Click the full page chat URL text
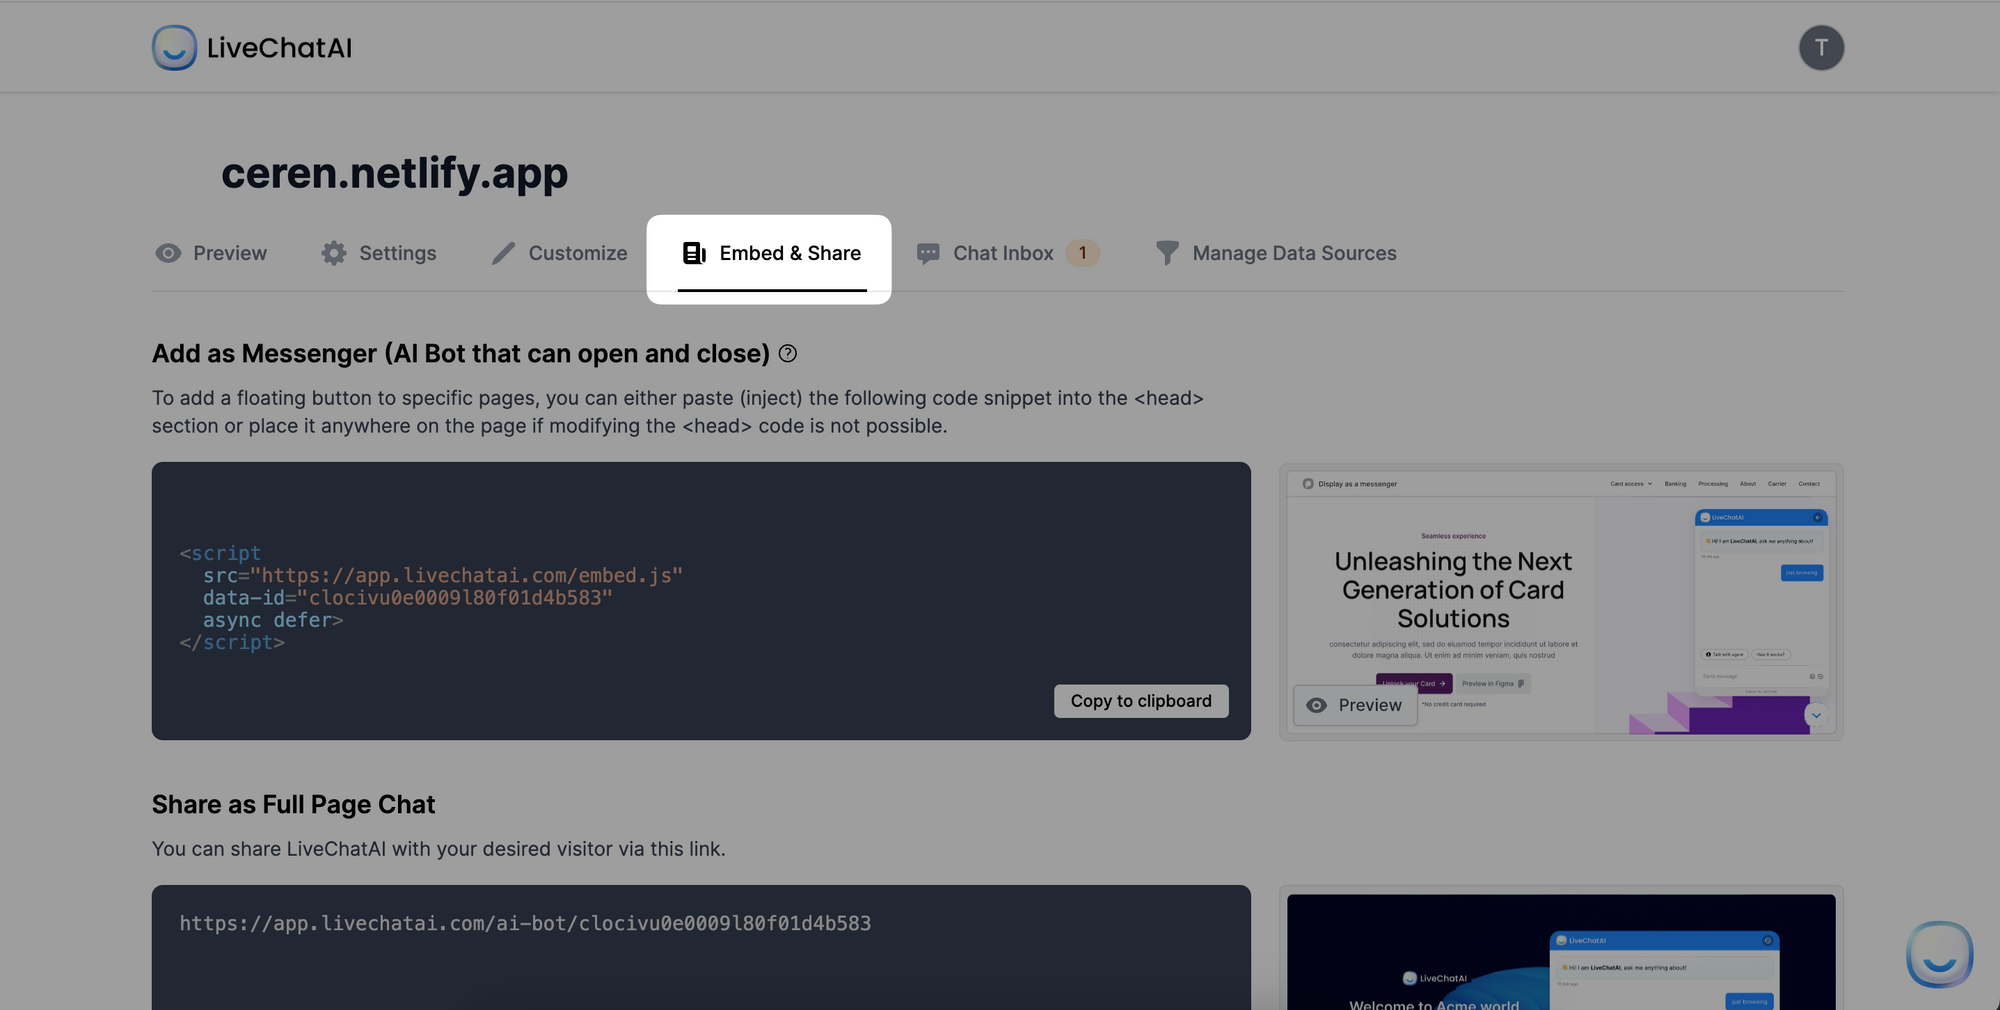Viewport: 2000px width, 1010px height. (x=525, y=923)
